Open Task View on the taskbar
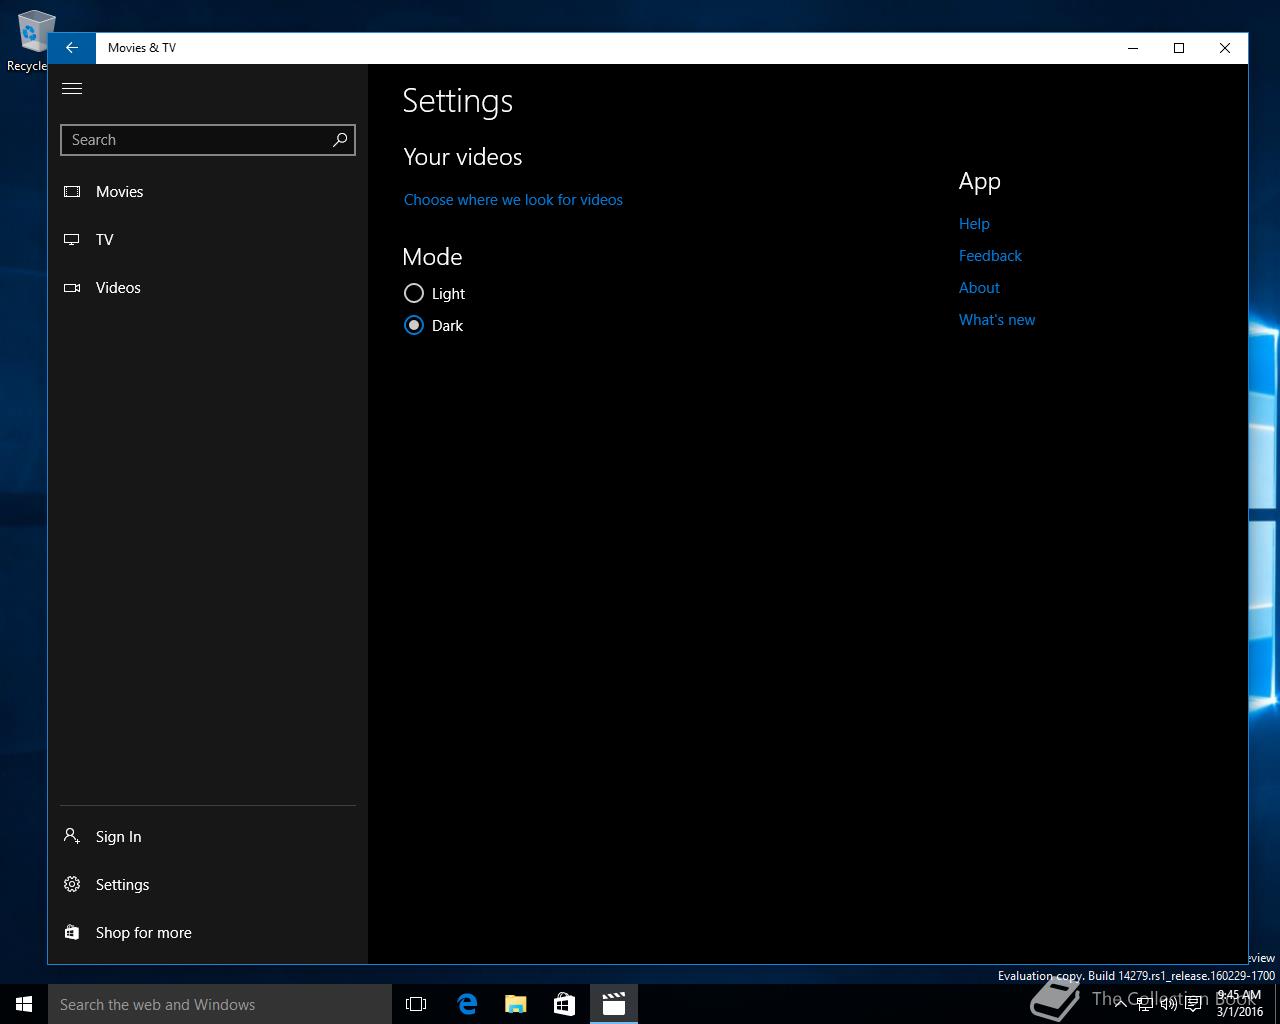This screenshot has height=1024, width=1280. pyautogui.click(x=416, y=1004)
